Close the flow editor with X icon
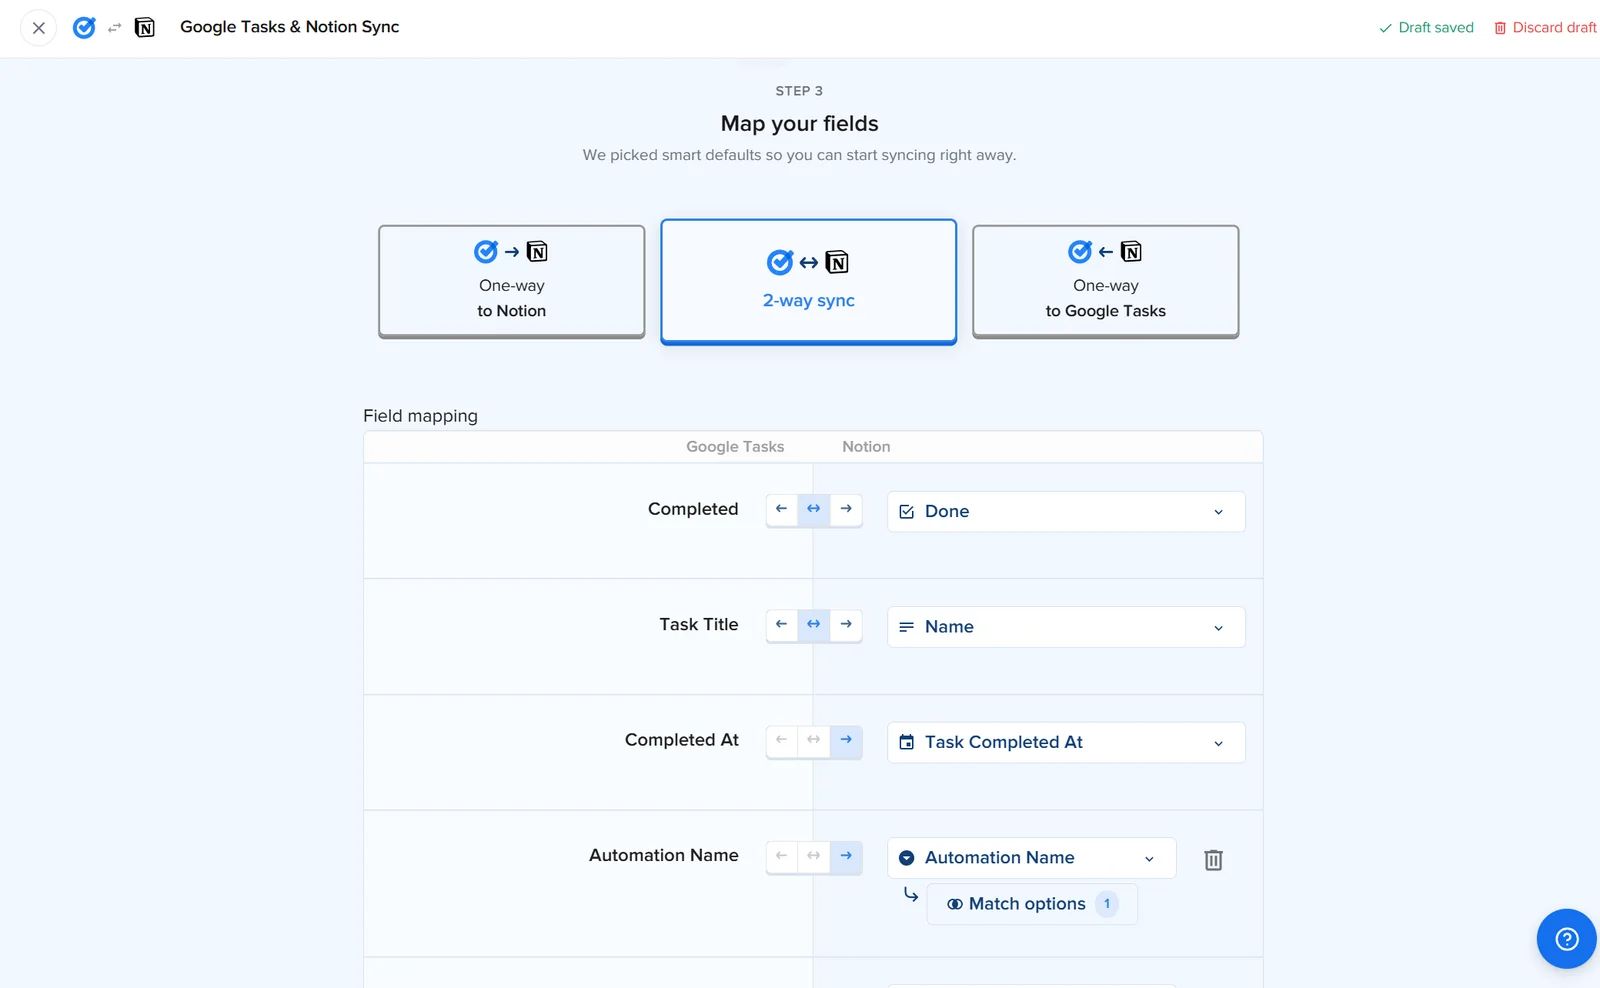This screenshot has width=1600, height=988. 38,28
